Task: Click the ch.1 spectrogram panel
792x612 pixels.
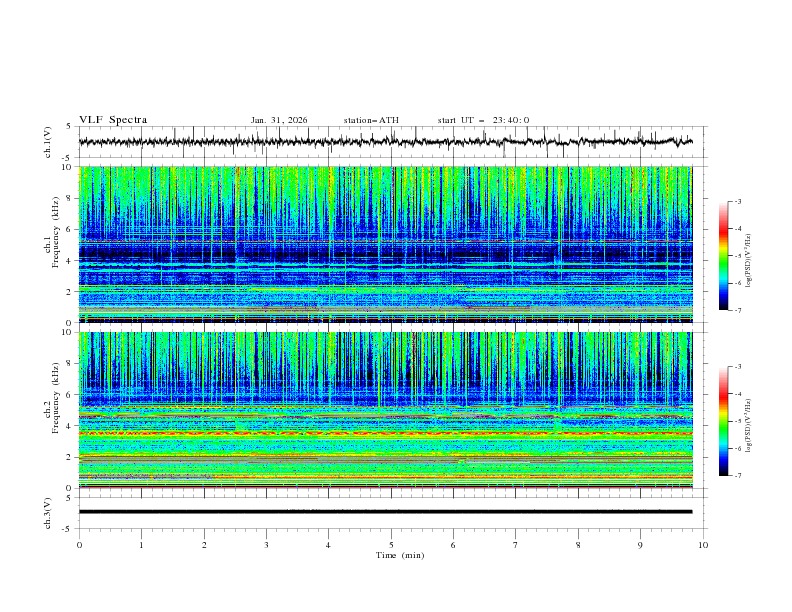Action: coord(385,244)
